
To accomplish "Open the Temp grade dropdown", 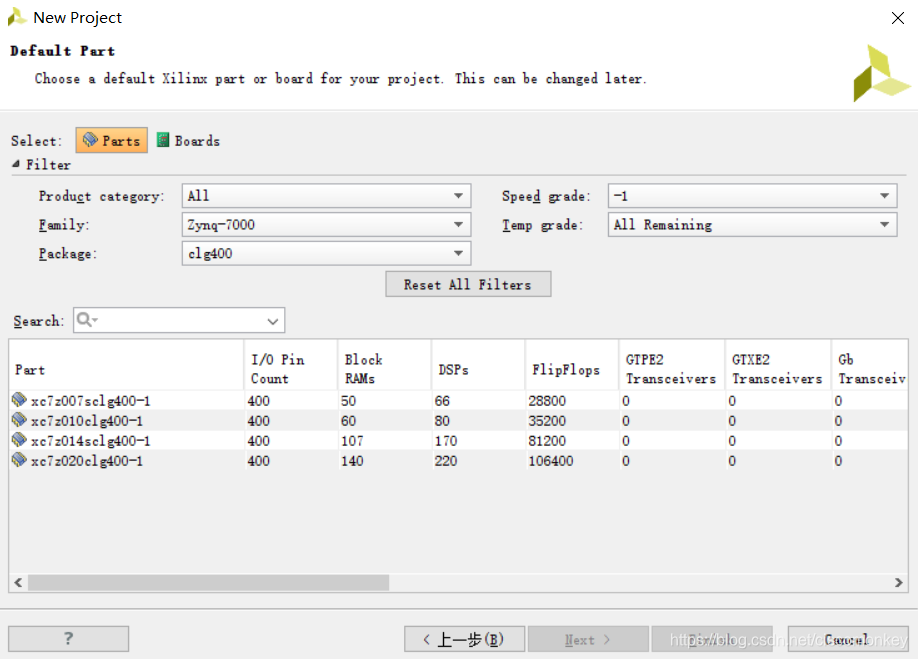I will 752,225.
